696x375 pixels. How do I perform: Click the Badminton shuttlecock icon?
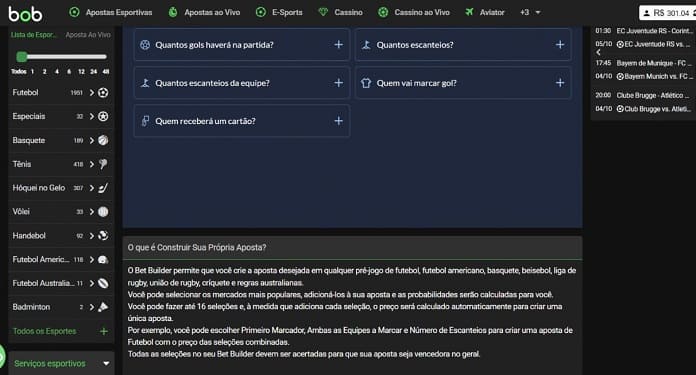[103, 307]
